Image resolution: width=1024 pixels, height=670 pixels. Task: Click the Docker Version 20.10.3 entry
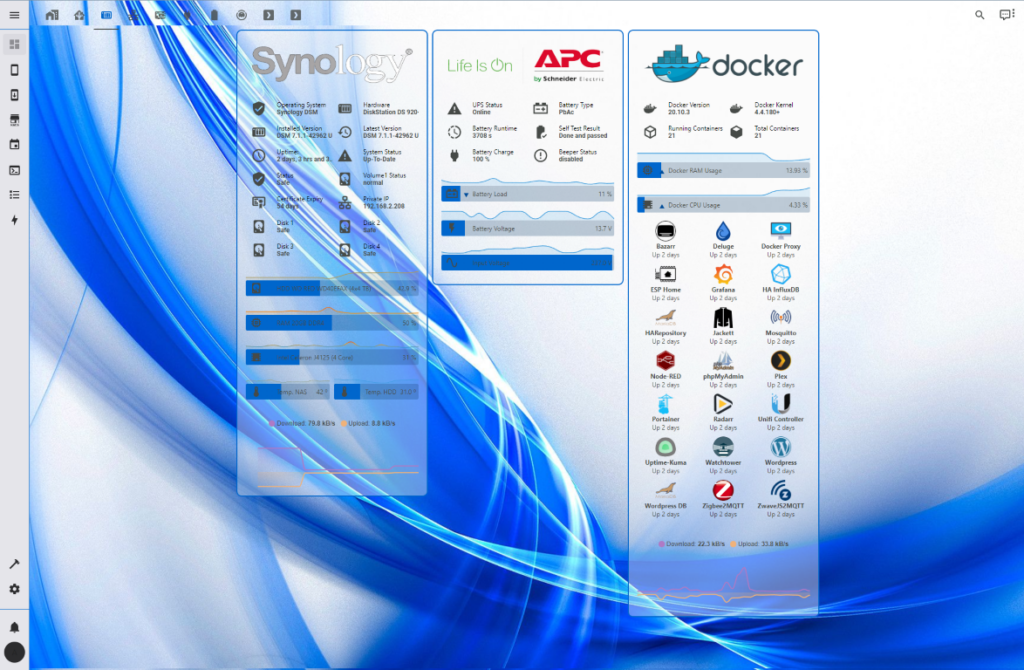[680, 108]
